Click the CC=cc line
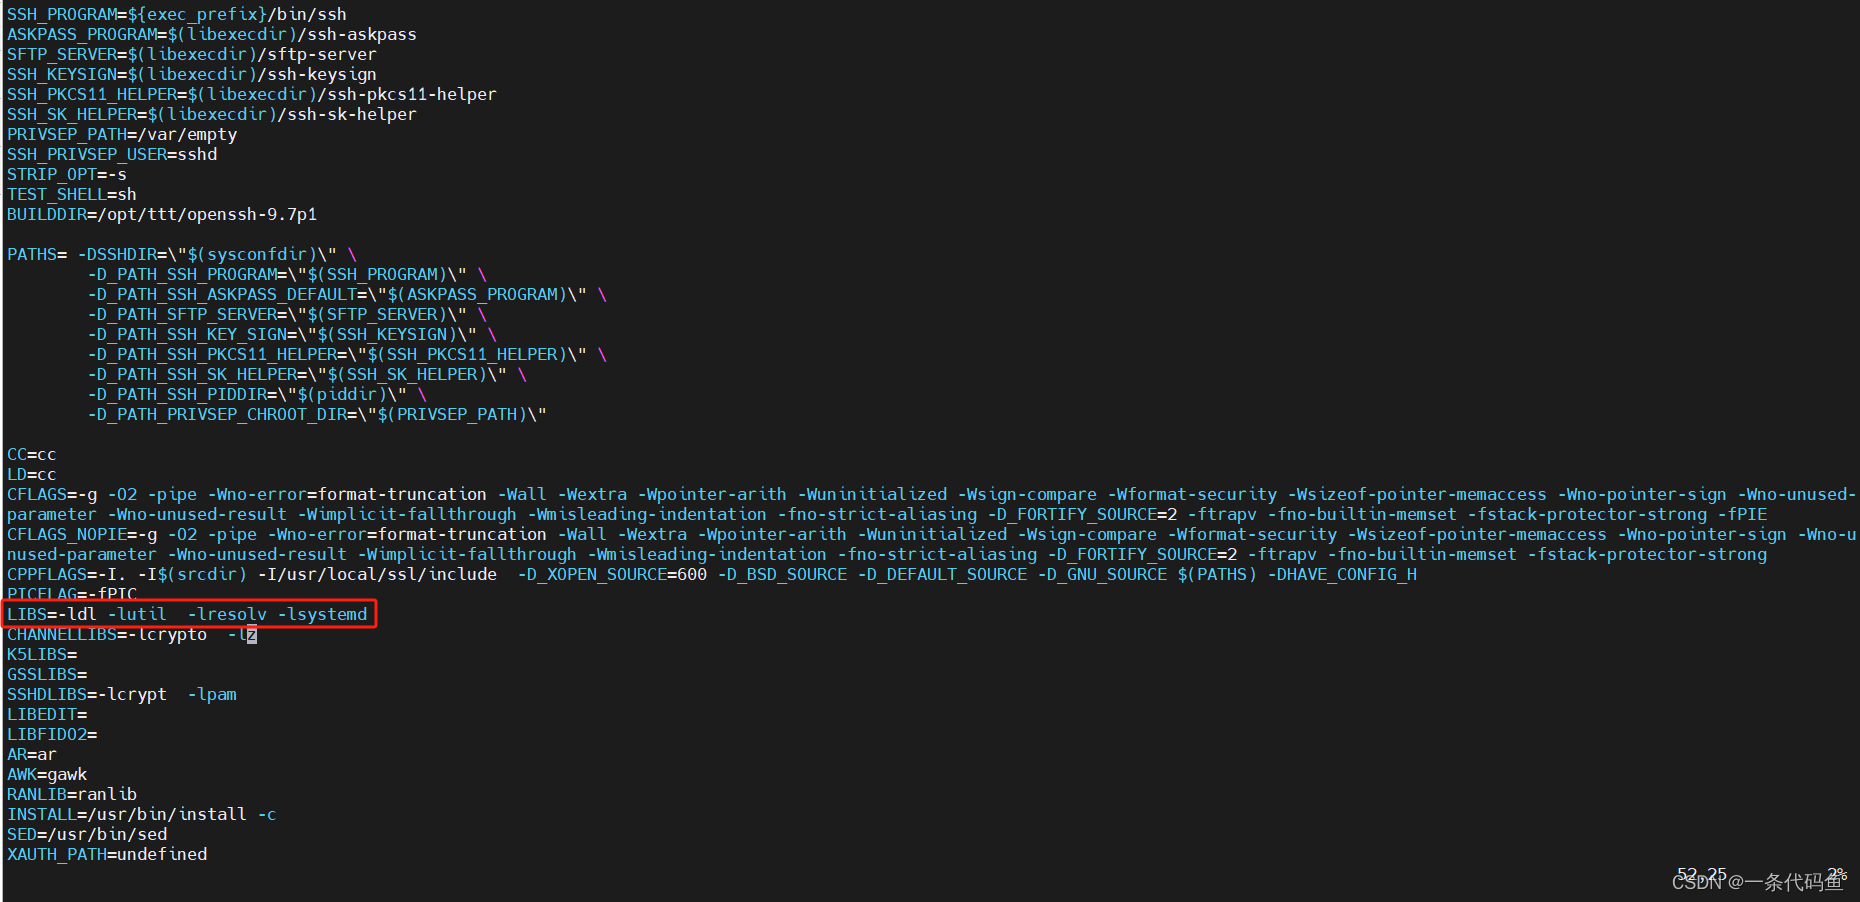The width and height of the screenshot is (1860, 902). pyautogui.click(x=32, y=454)
